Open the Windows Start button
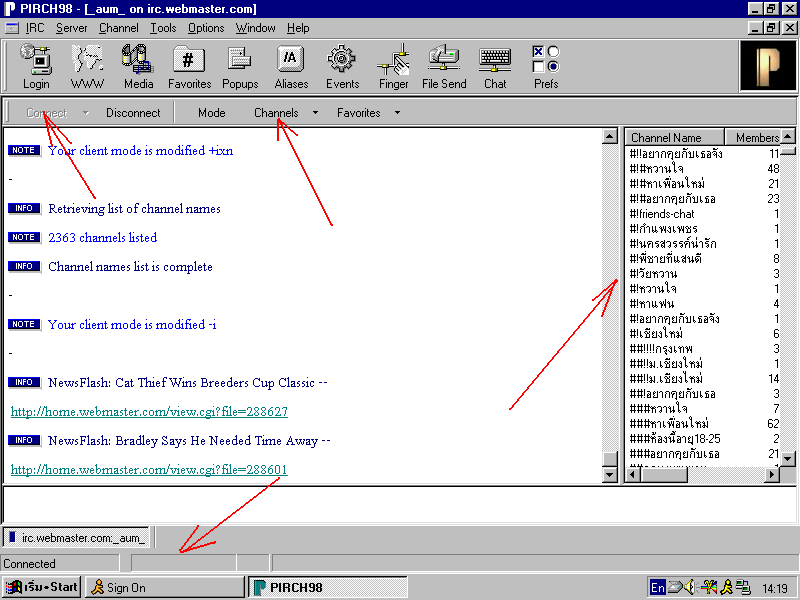The height and width of the screenshot is (600, 800). click(42, 587)
